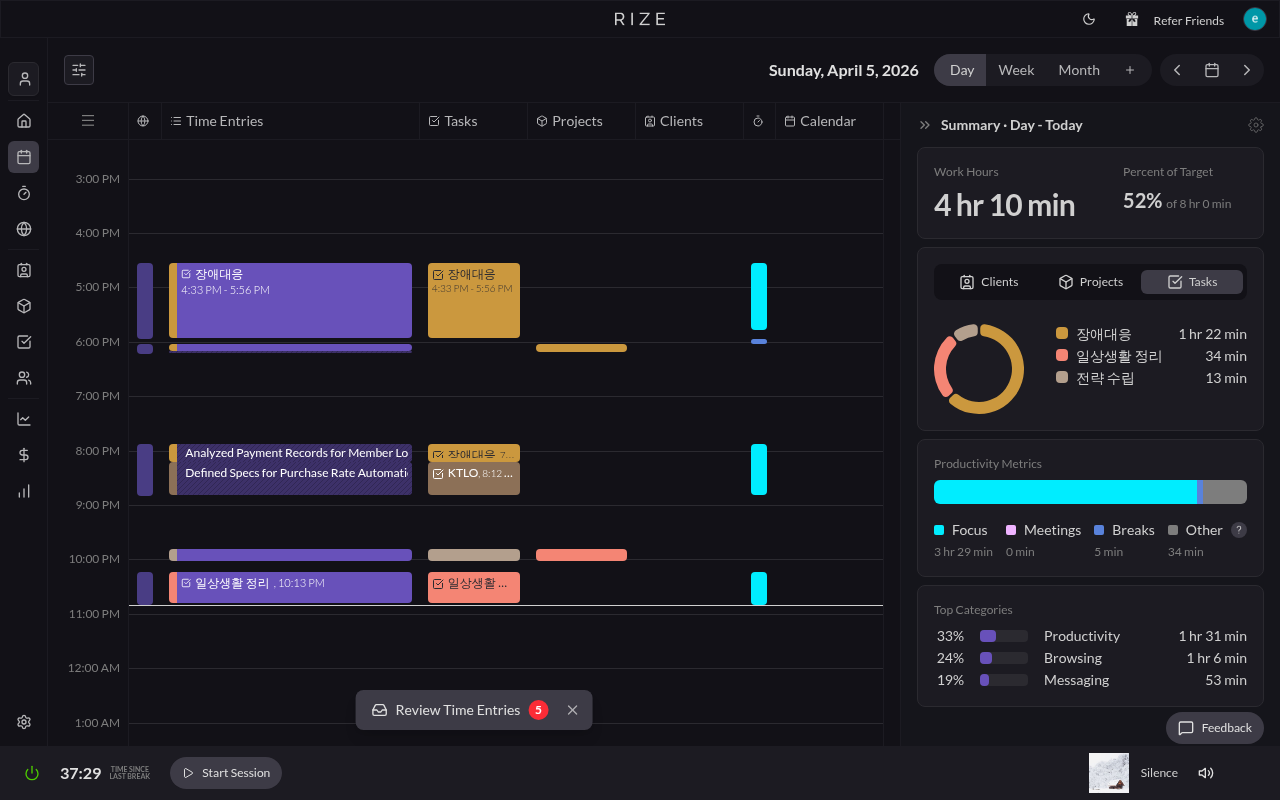Open the filter settings sliders icon
Image resolution: width=1280 pixels, height=800 pixels.
point(79,70)
